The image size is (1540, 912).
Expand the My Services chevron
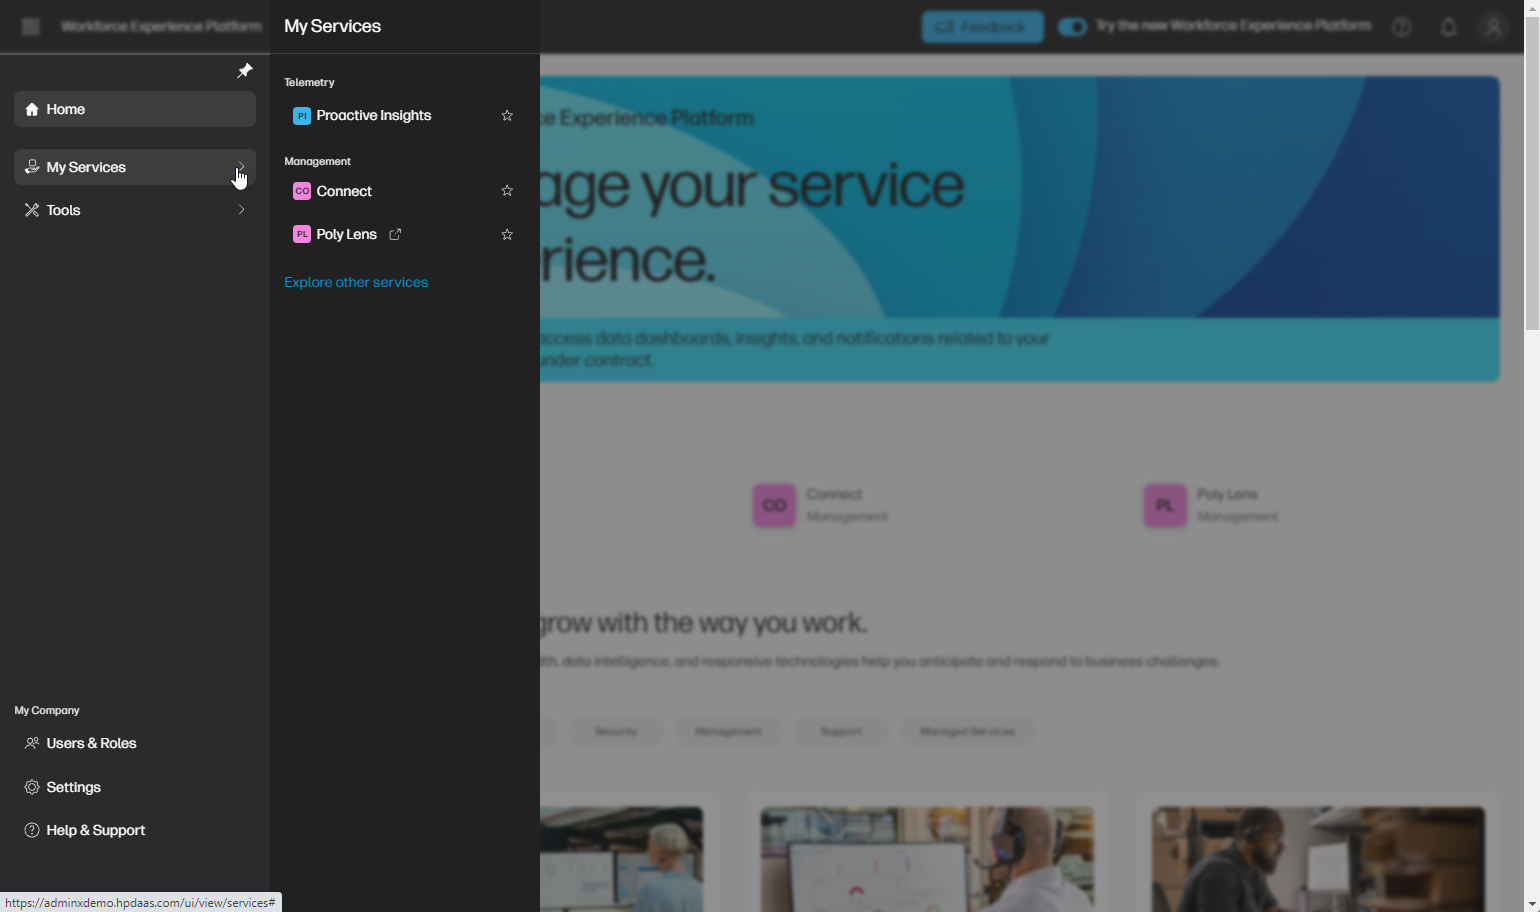tap(241, 167)
